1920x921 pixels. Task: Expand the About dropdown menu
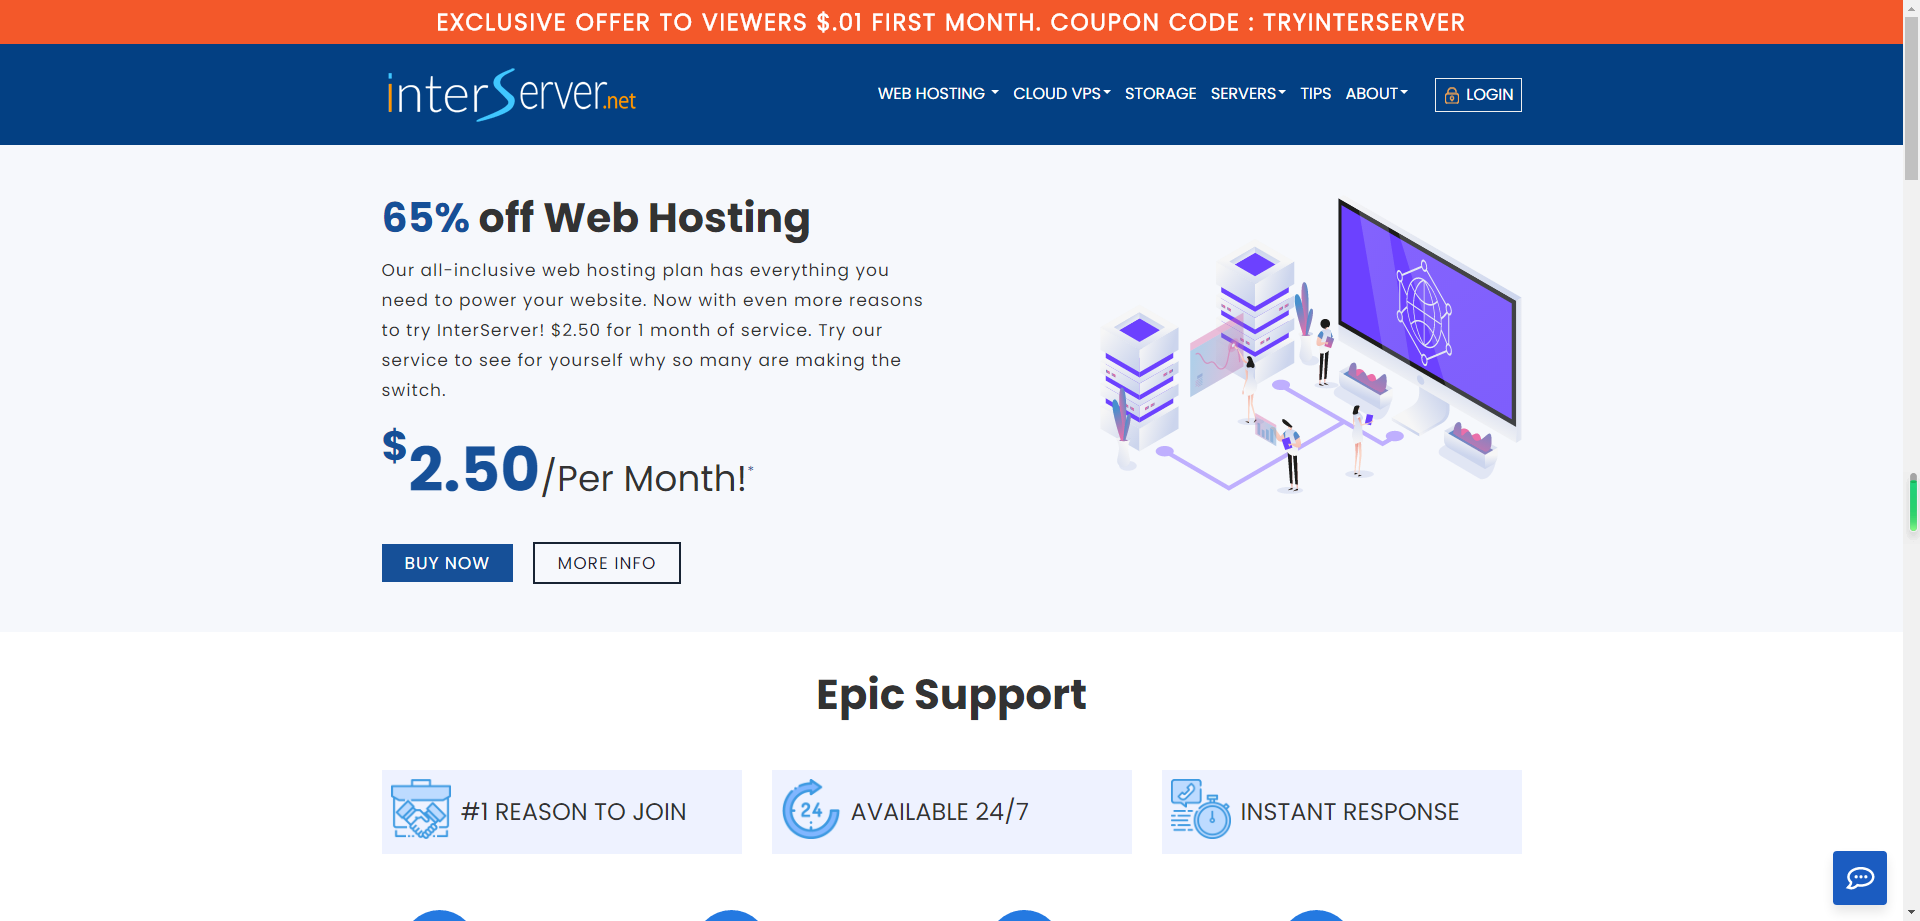1376,93
